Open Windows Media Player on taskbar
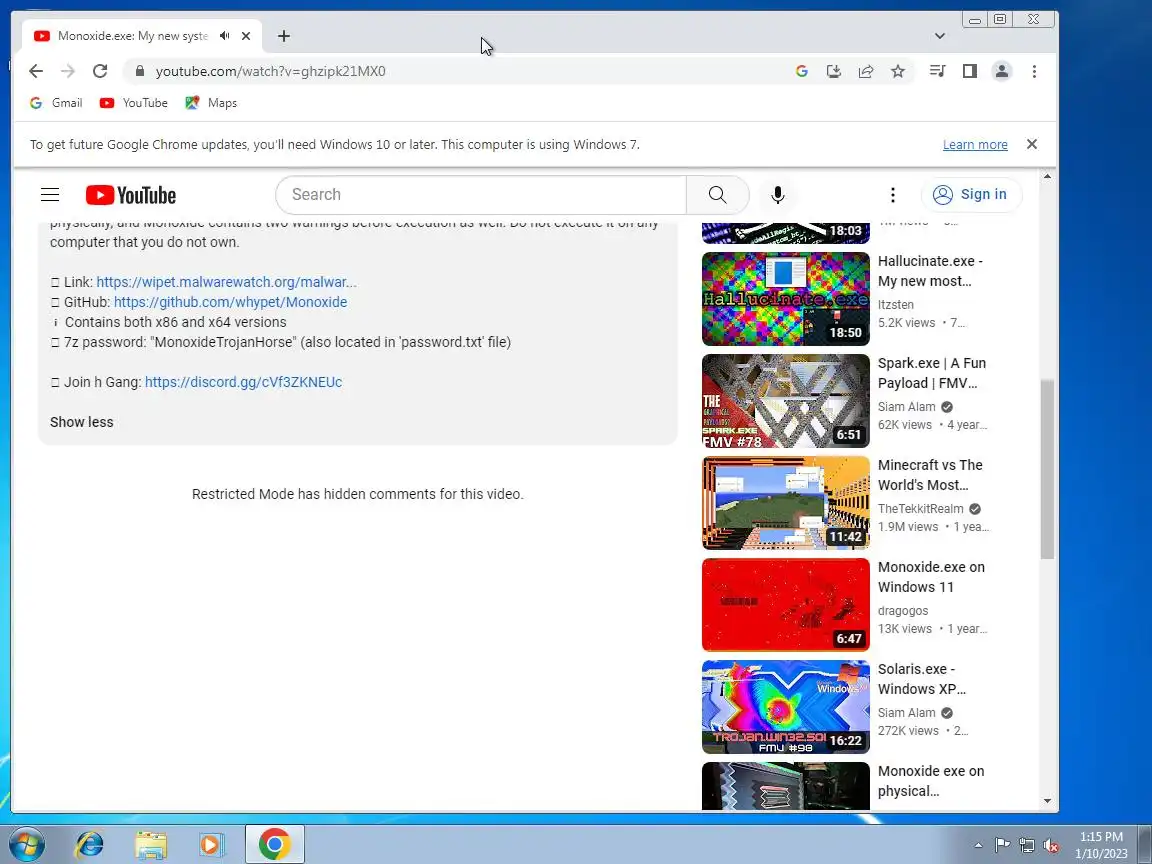The width and height of the screenshot is (1152, 864). [x=211, y=845]
